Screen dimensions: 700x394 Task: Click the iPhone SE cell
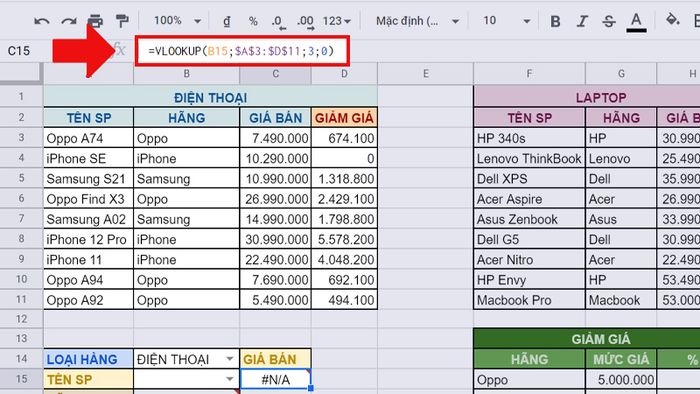88,158
